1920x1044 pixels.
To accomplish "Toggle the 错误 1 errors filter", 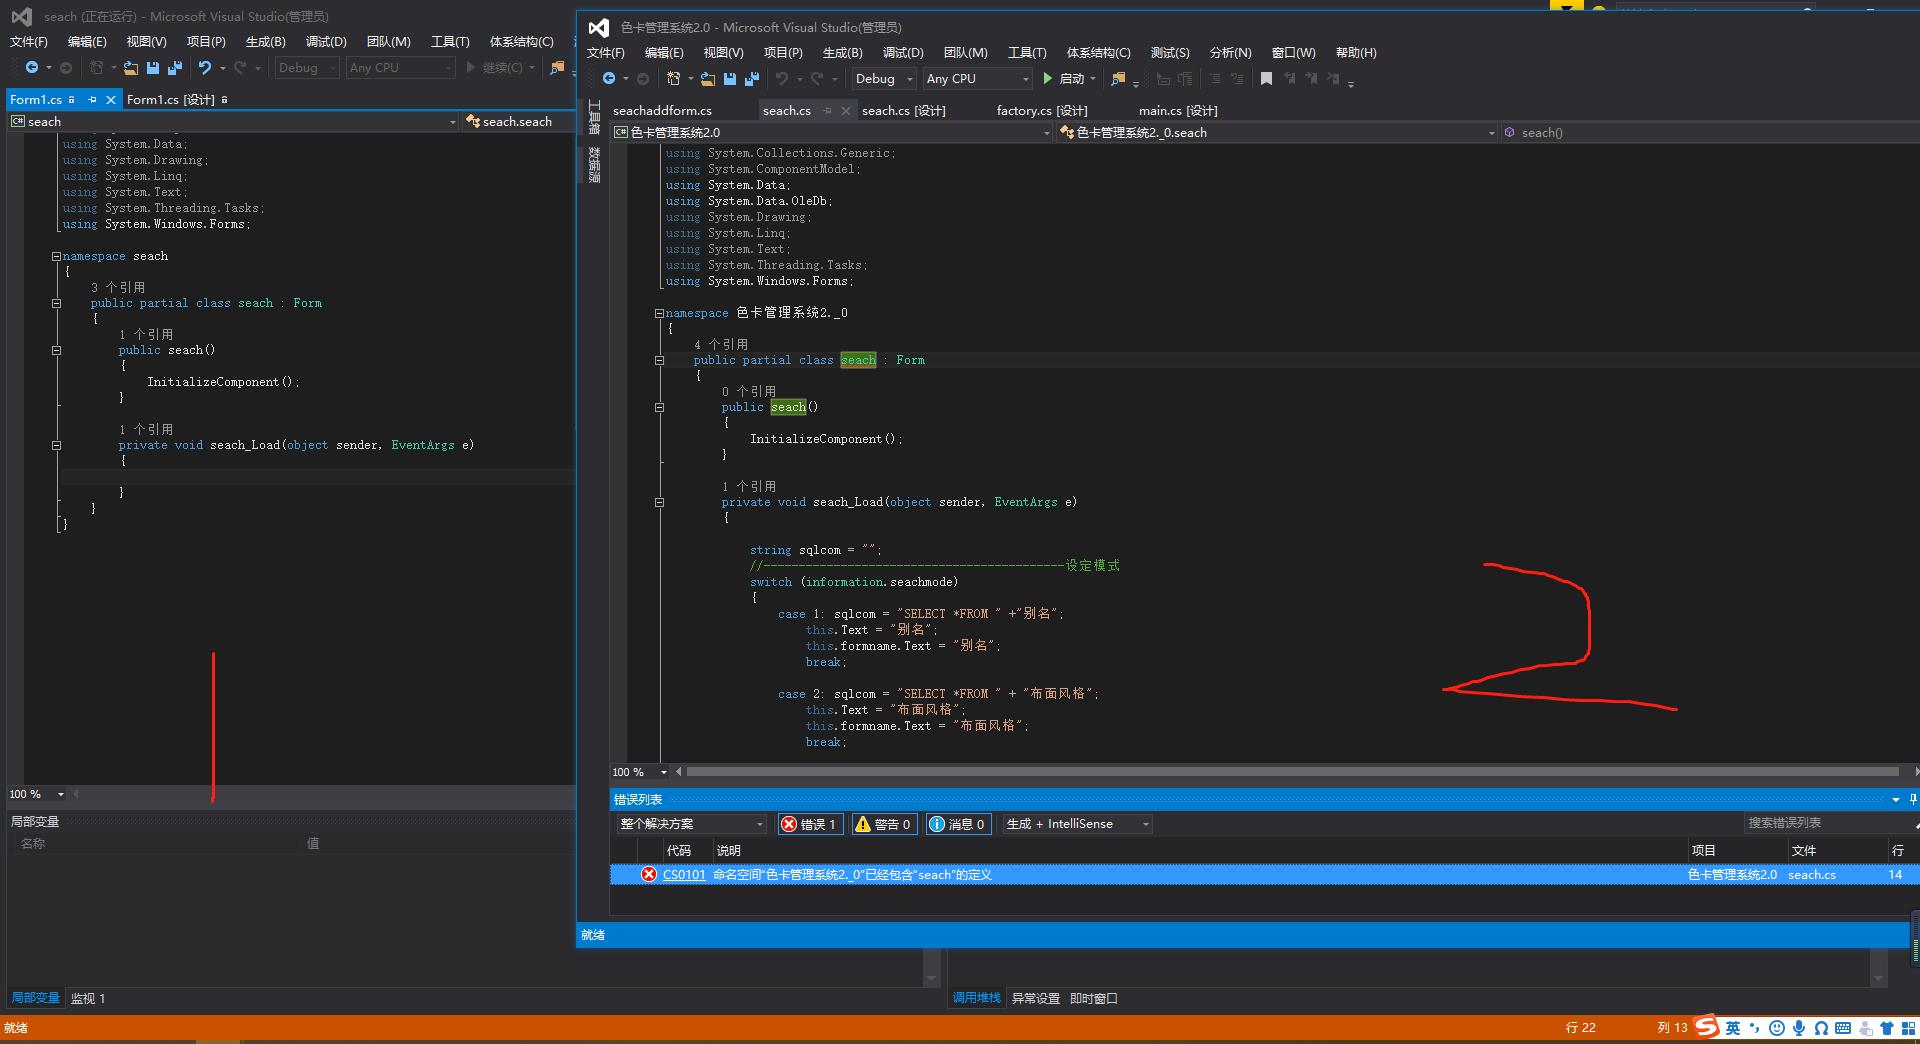I will [x=810, y=824].
